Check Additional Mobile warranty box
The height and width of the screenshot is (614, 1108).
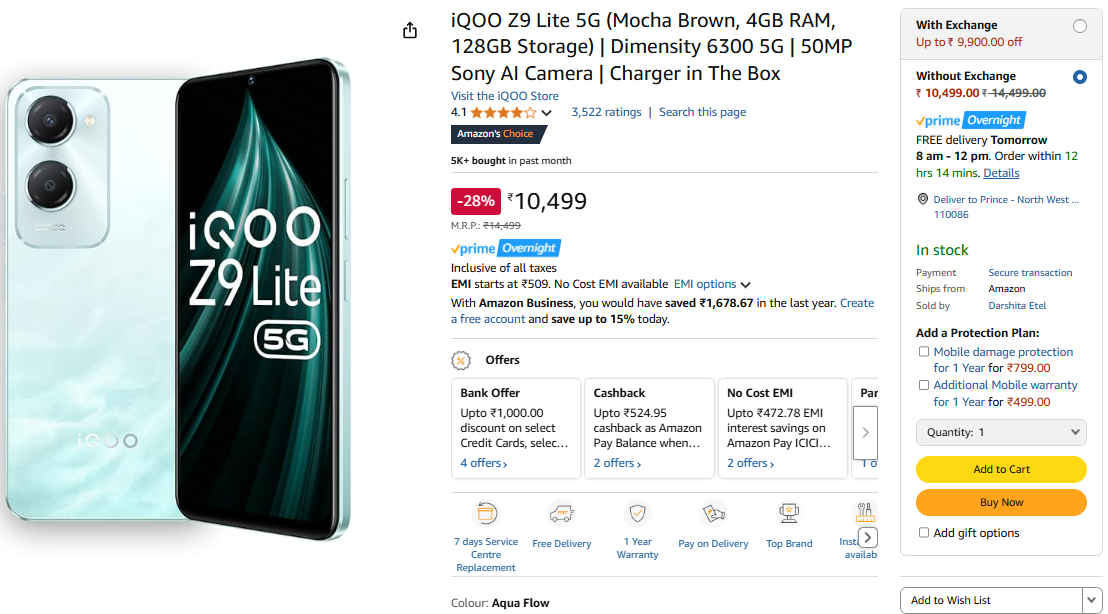tap(924, 385)
